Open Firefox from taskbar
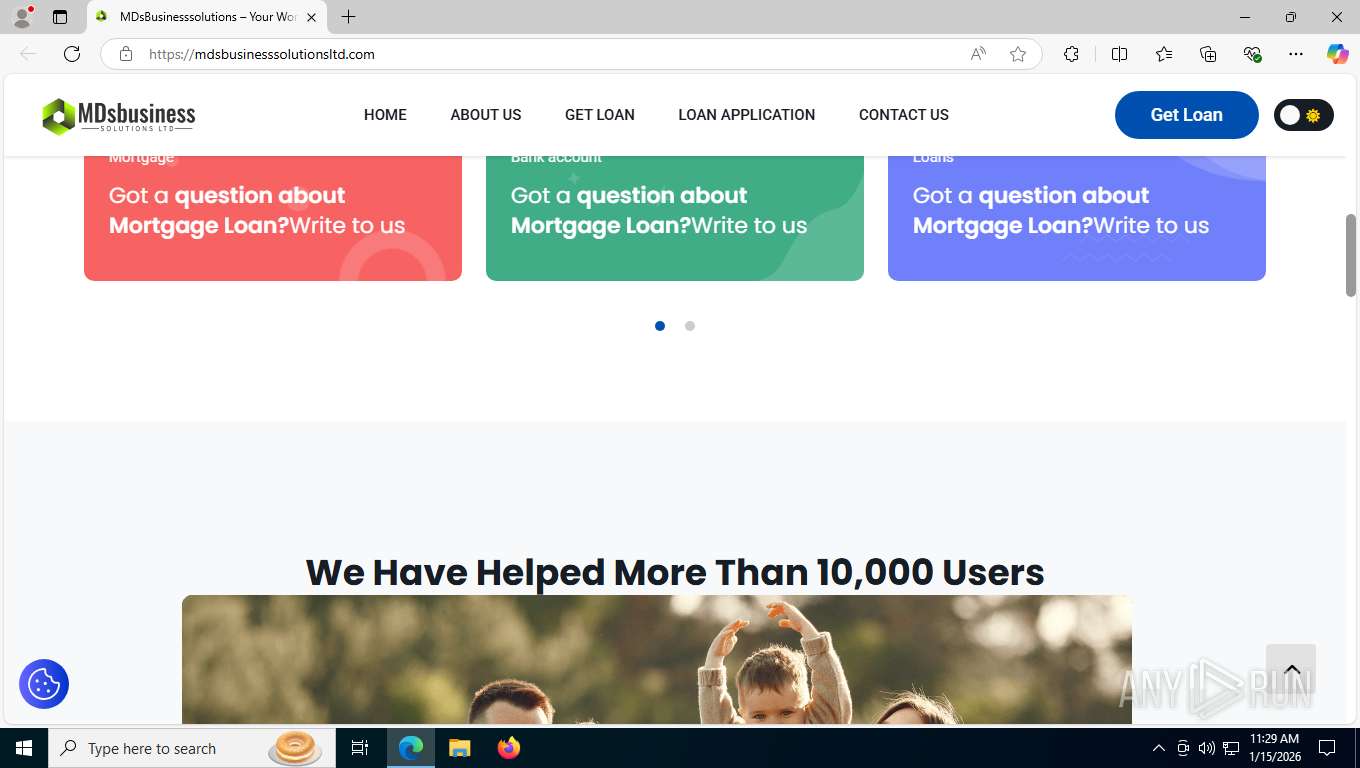 [509, 748]
